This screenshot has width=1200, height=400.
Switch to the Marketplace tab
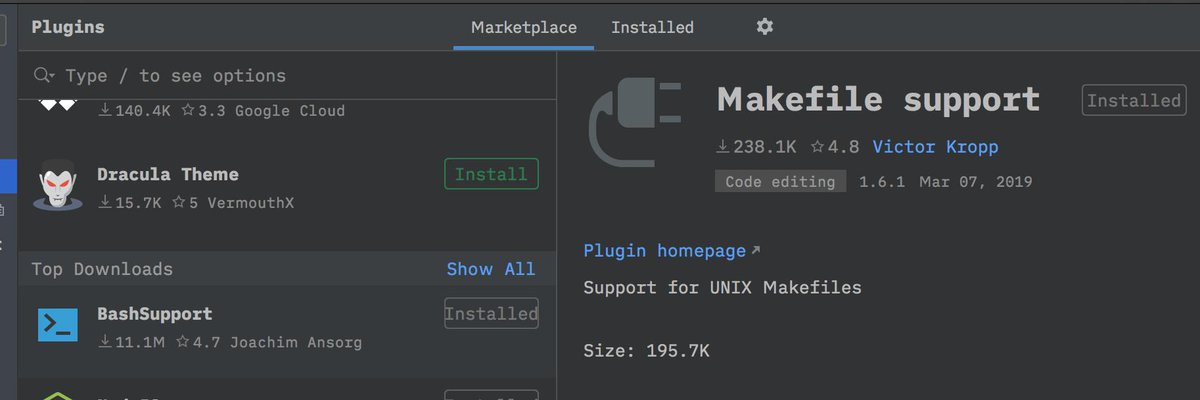pyautogui.click(x=524, y=27)
